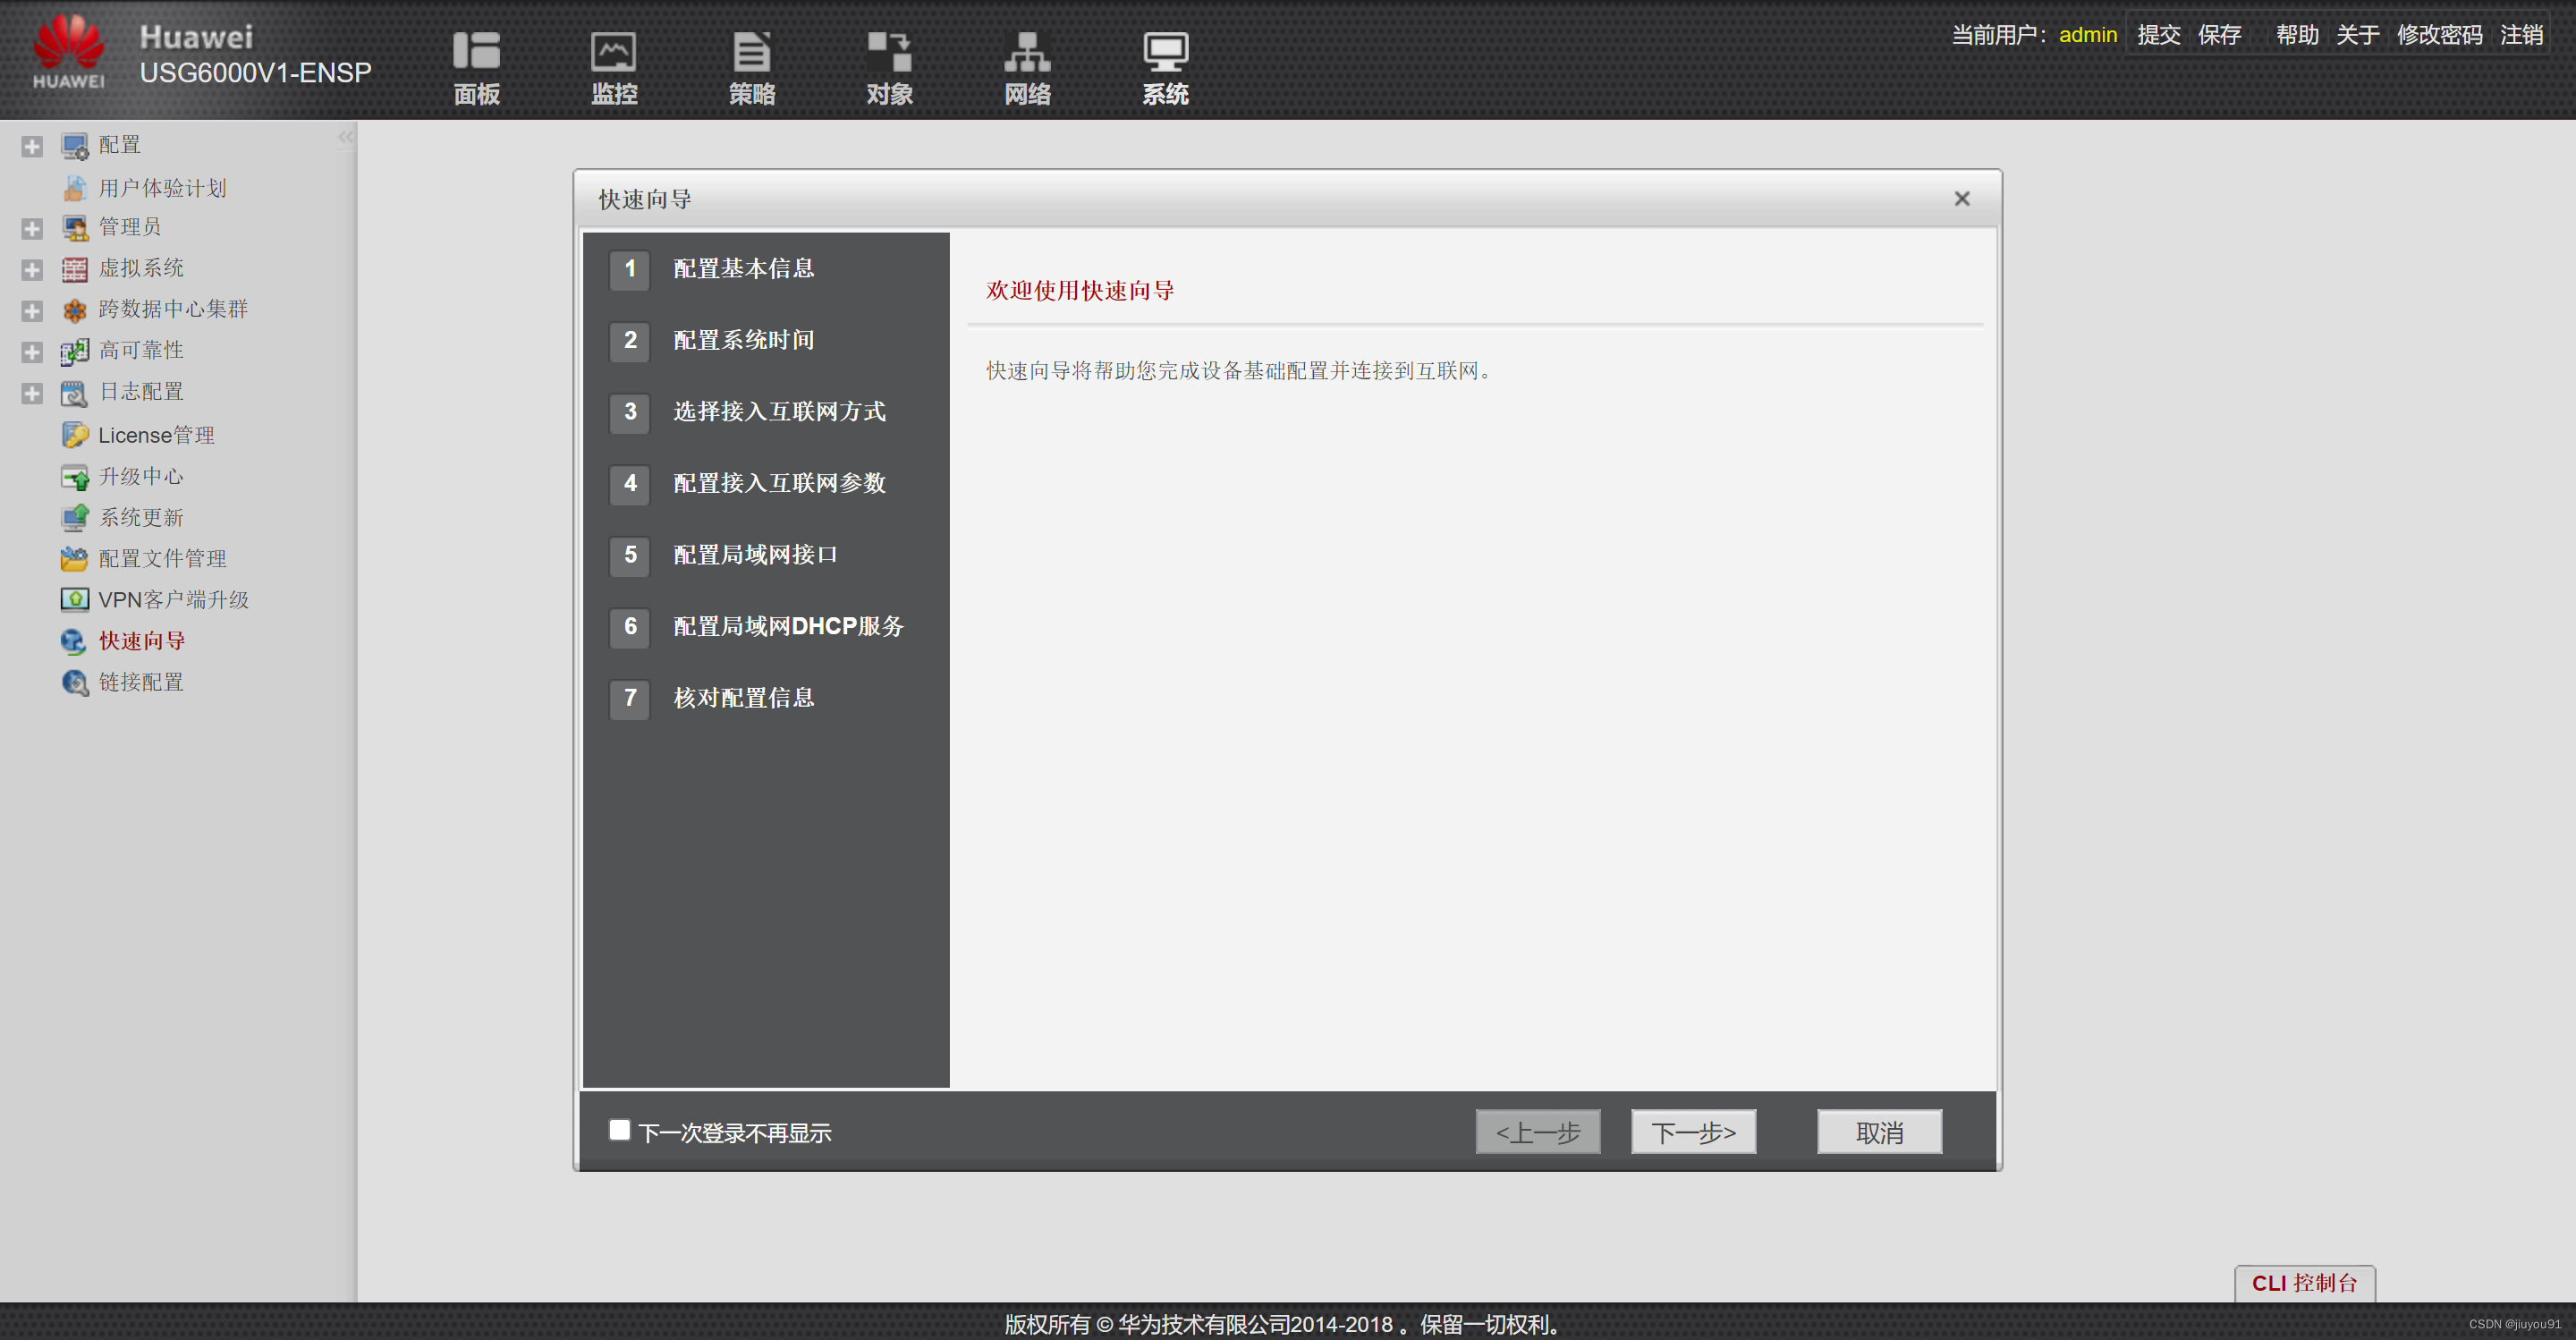
Task: Select wizard step 3 选择接入互联网方式
Action: point(778,412)
